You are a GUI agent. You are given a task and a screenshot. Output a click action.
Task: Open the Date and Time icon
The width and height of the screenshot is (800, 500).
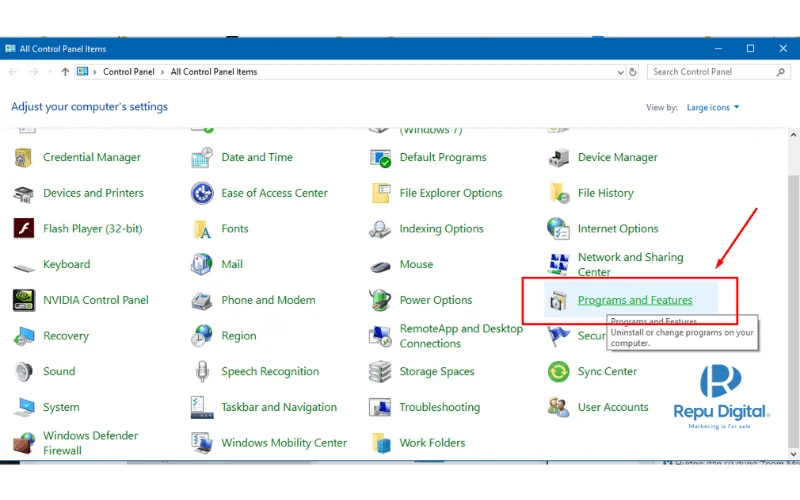coord(202,158)
